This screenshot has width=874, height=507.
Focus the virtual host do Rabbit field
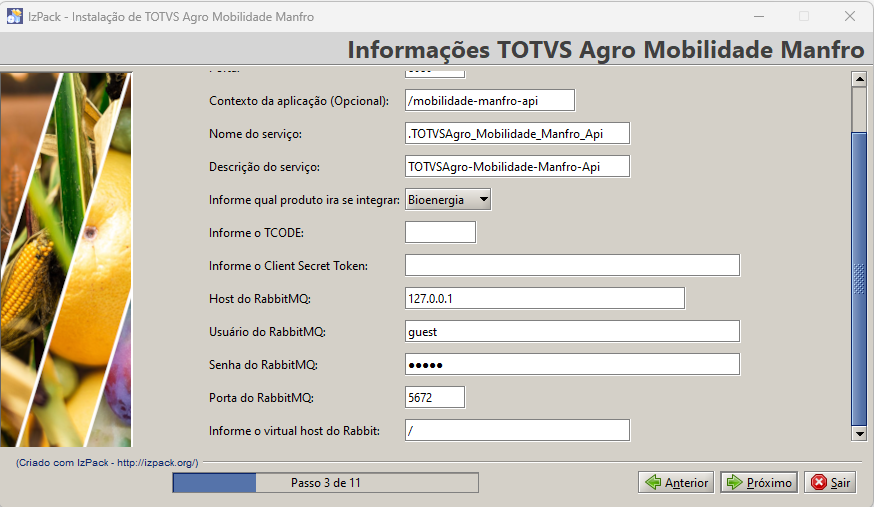tap(517, 430)
